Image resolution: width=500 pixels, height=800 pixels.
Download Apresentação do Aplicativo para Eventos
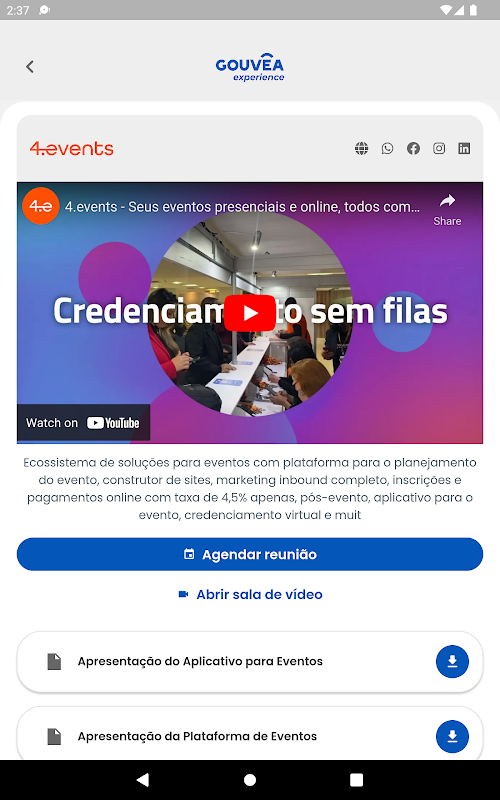pyautogui.click(x=452, y=661)
